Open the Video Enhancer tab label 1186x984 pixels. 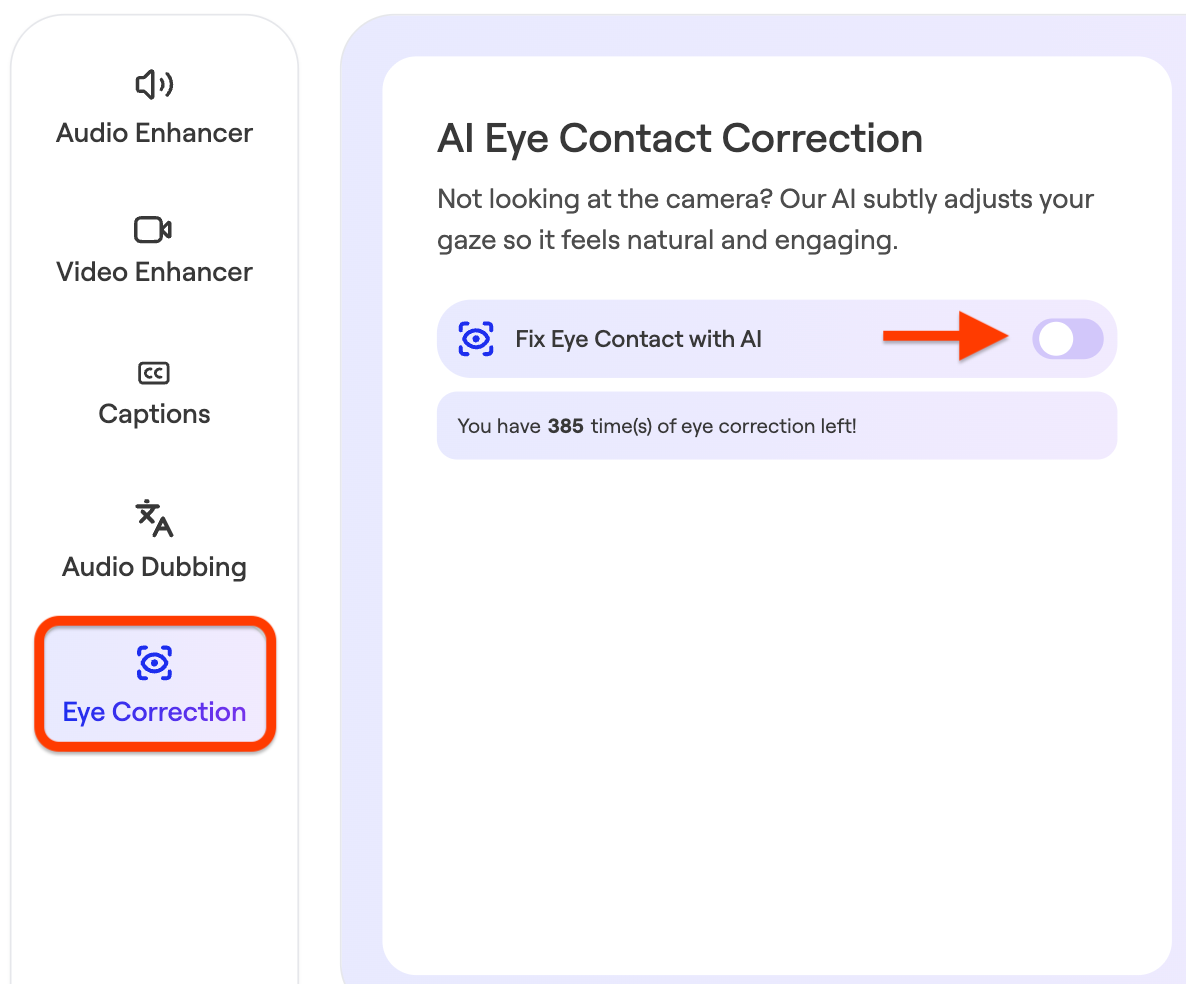tap(154, 272)
